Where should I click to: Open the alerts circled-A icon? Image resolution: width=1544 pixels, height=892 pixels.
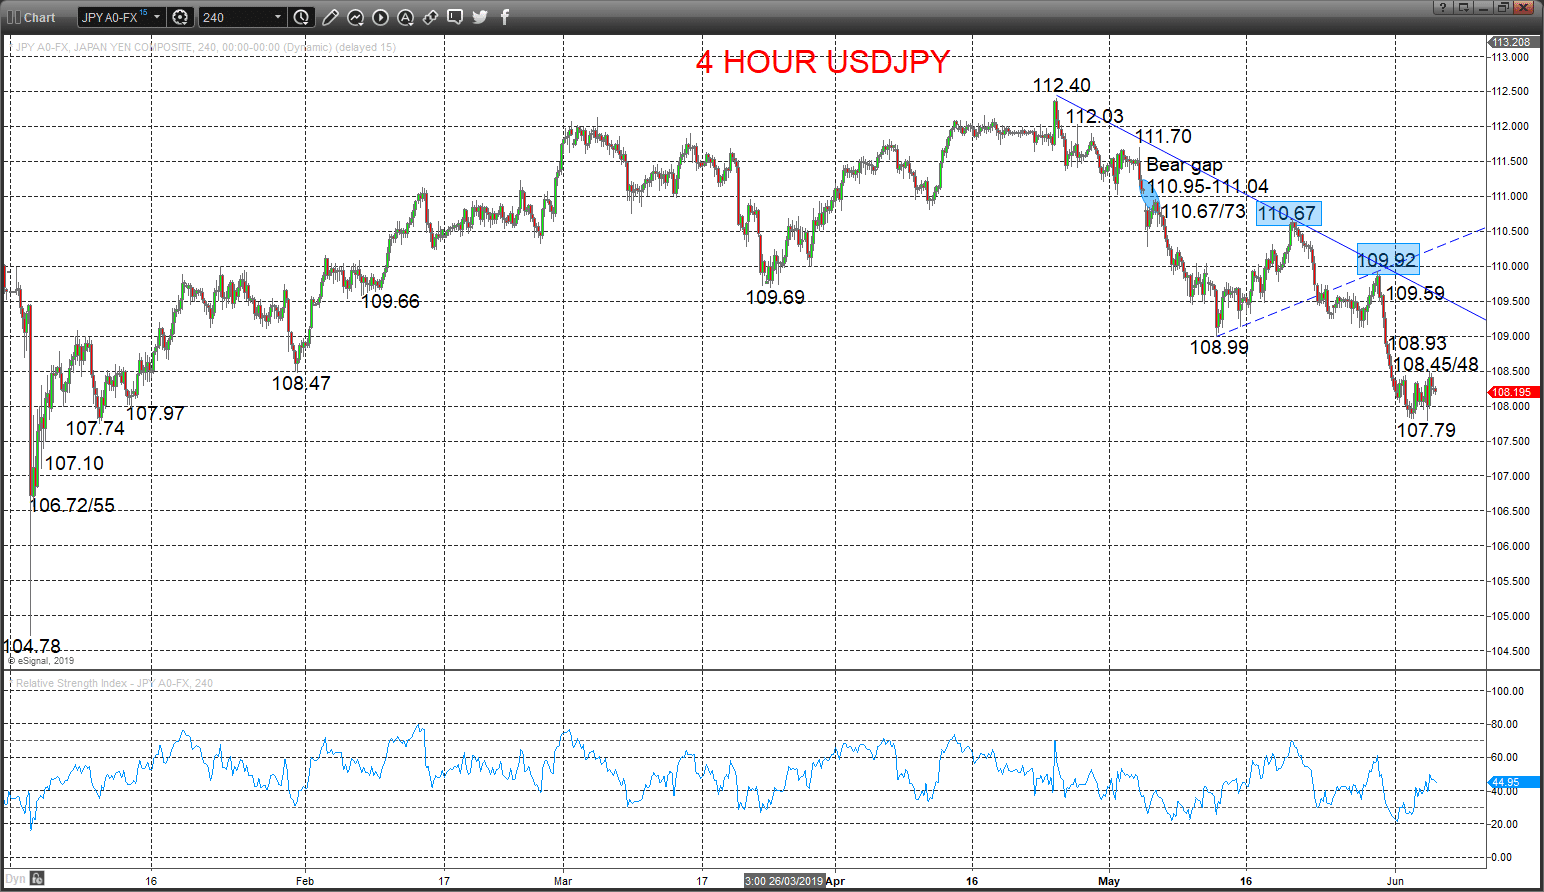click(x=405, y=17)
